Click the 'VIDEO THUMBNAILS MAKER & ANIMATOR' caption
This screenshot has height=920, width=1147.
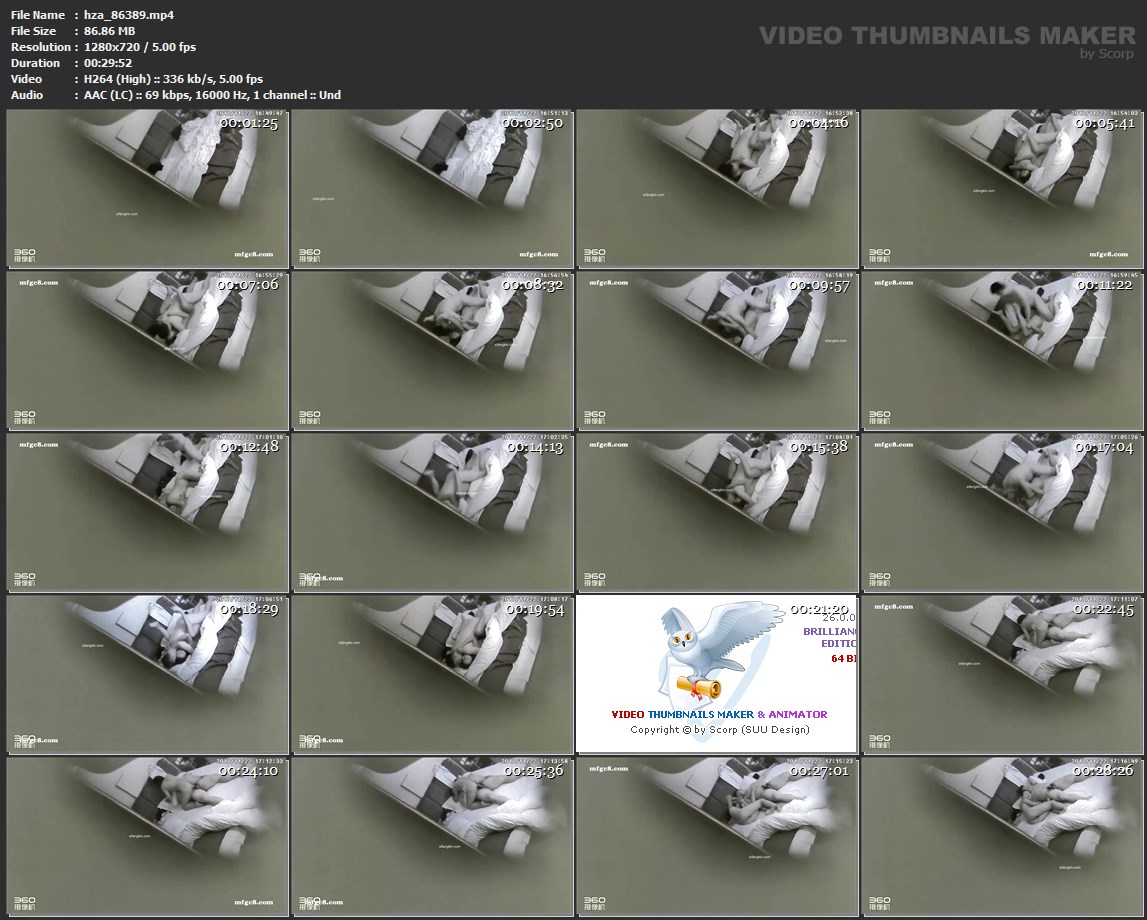point(719,714)
